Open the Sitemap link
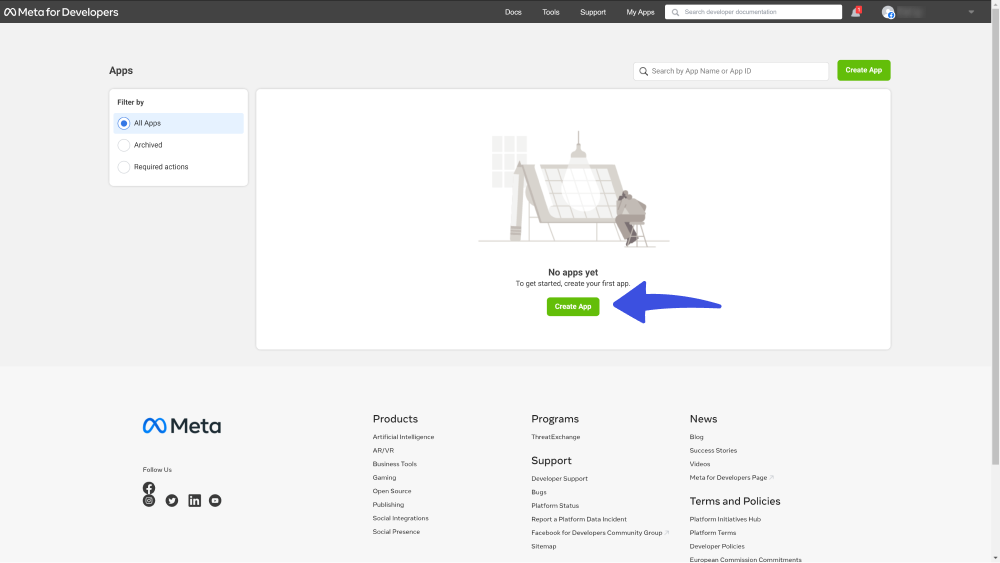 pyautogui.click(x=543, y=546)
